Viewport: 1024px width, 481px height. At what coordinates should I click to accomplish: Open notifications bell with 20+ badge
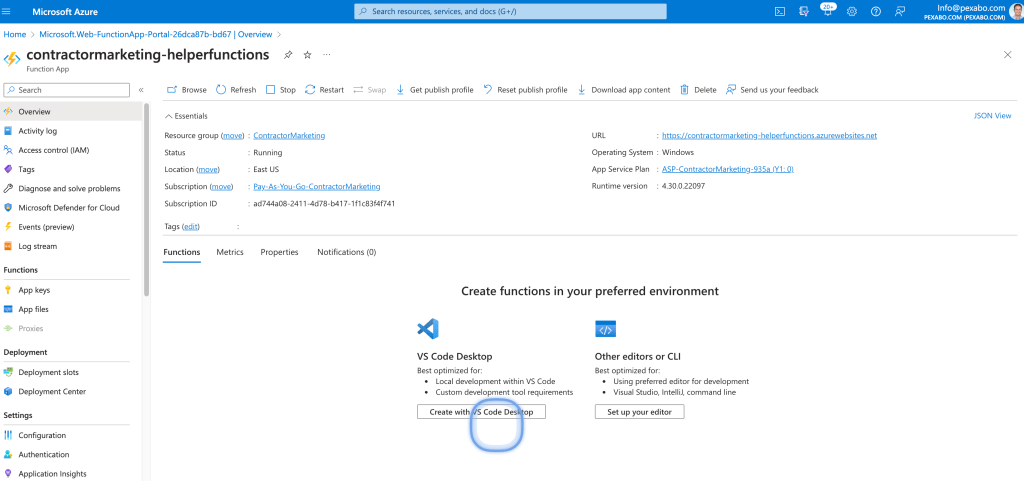click(x=827, y=10)
